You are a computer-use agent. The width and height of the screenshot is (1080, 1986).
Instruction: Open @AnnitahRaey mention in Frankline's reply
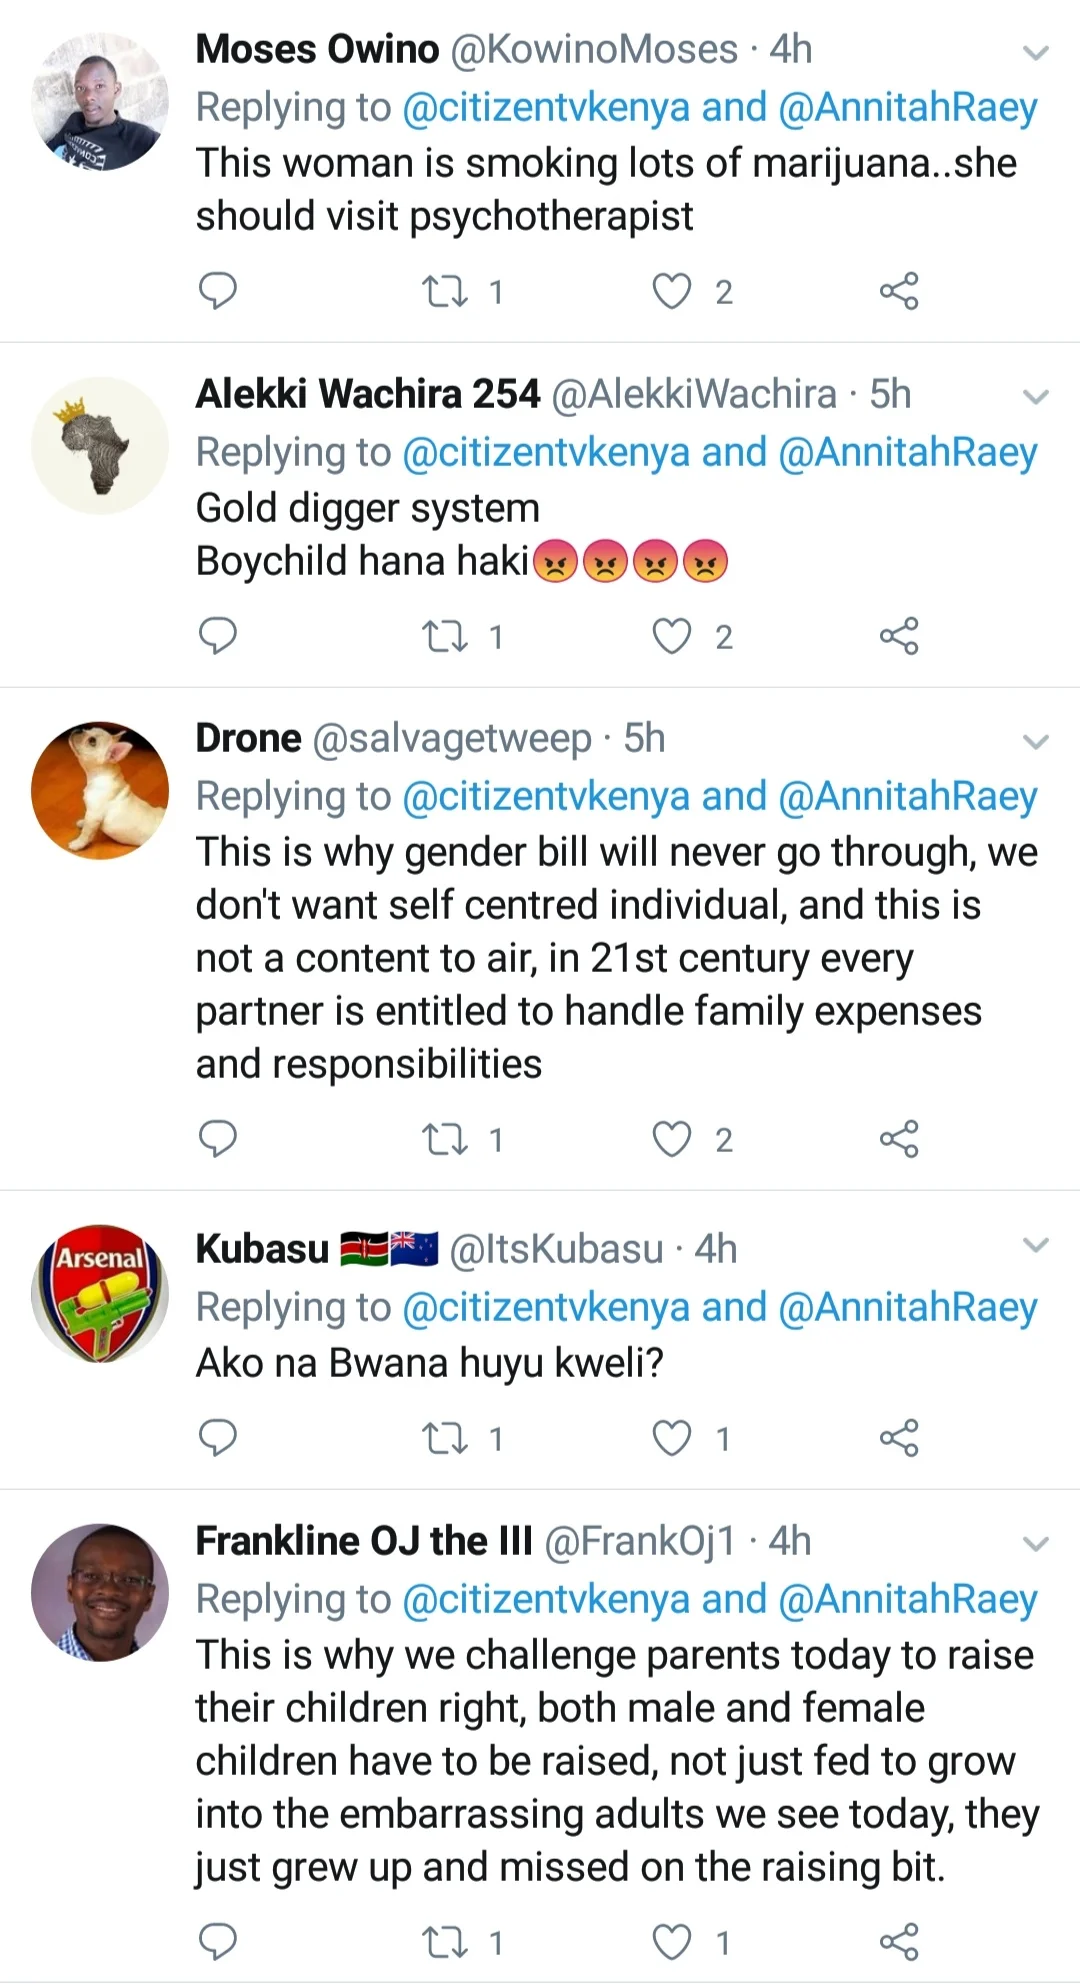pyautogui.click(x=907, y=1599)
